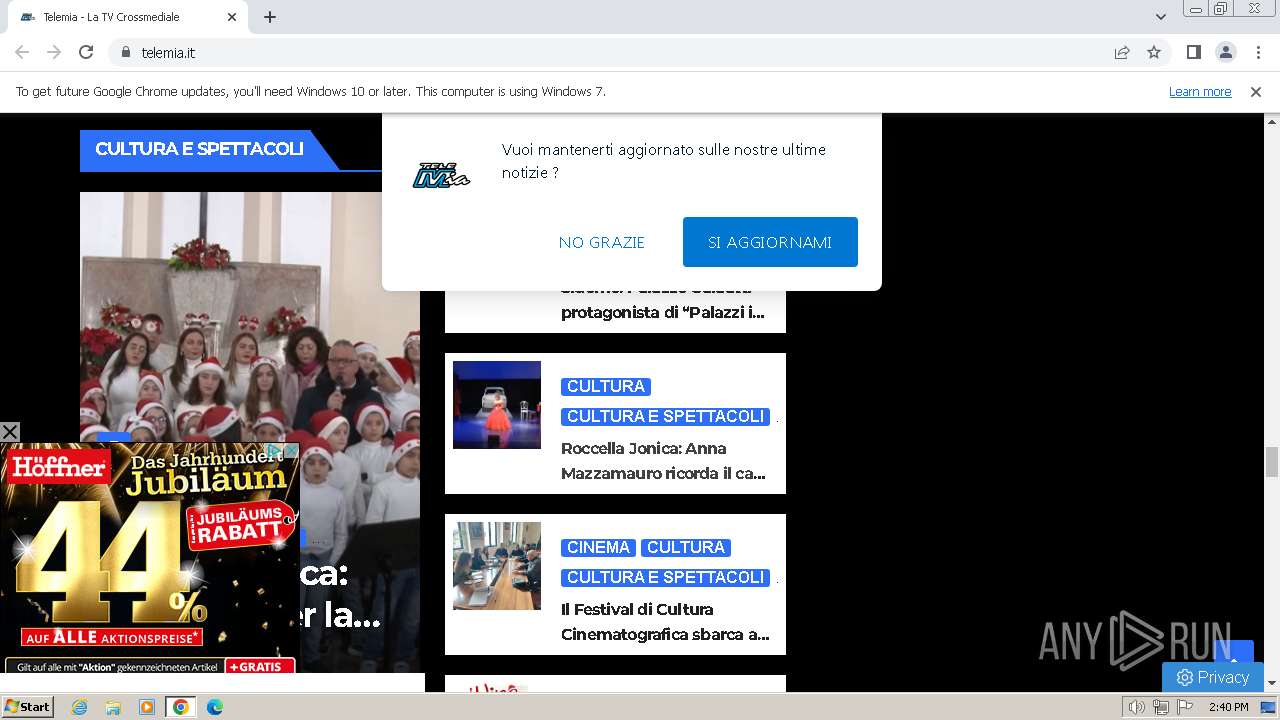The width and height of the screenshot is (1280, 720).
Task: Open the Learn more link
Action: pos(1200,91)
